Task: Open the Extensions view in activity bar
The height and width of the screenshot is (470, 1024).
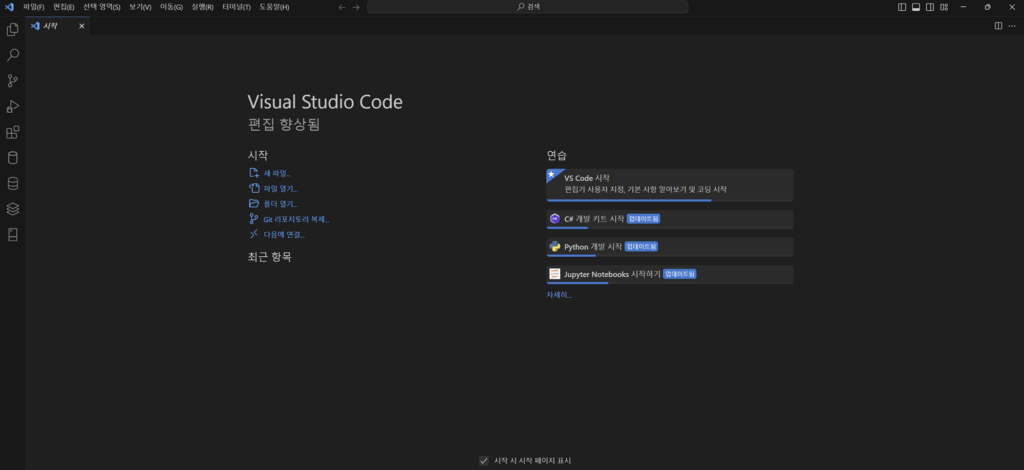Action: 12,133
